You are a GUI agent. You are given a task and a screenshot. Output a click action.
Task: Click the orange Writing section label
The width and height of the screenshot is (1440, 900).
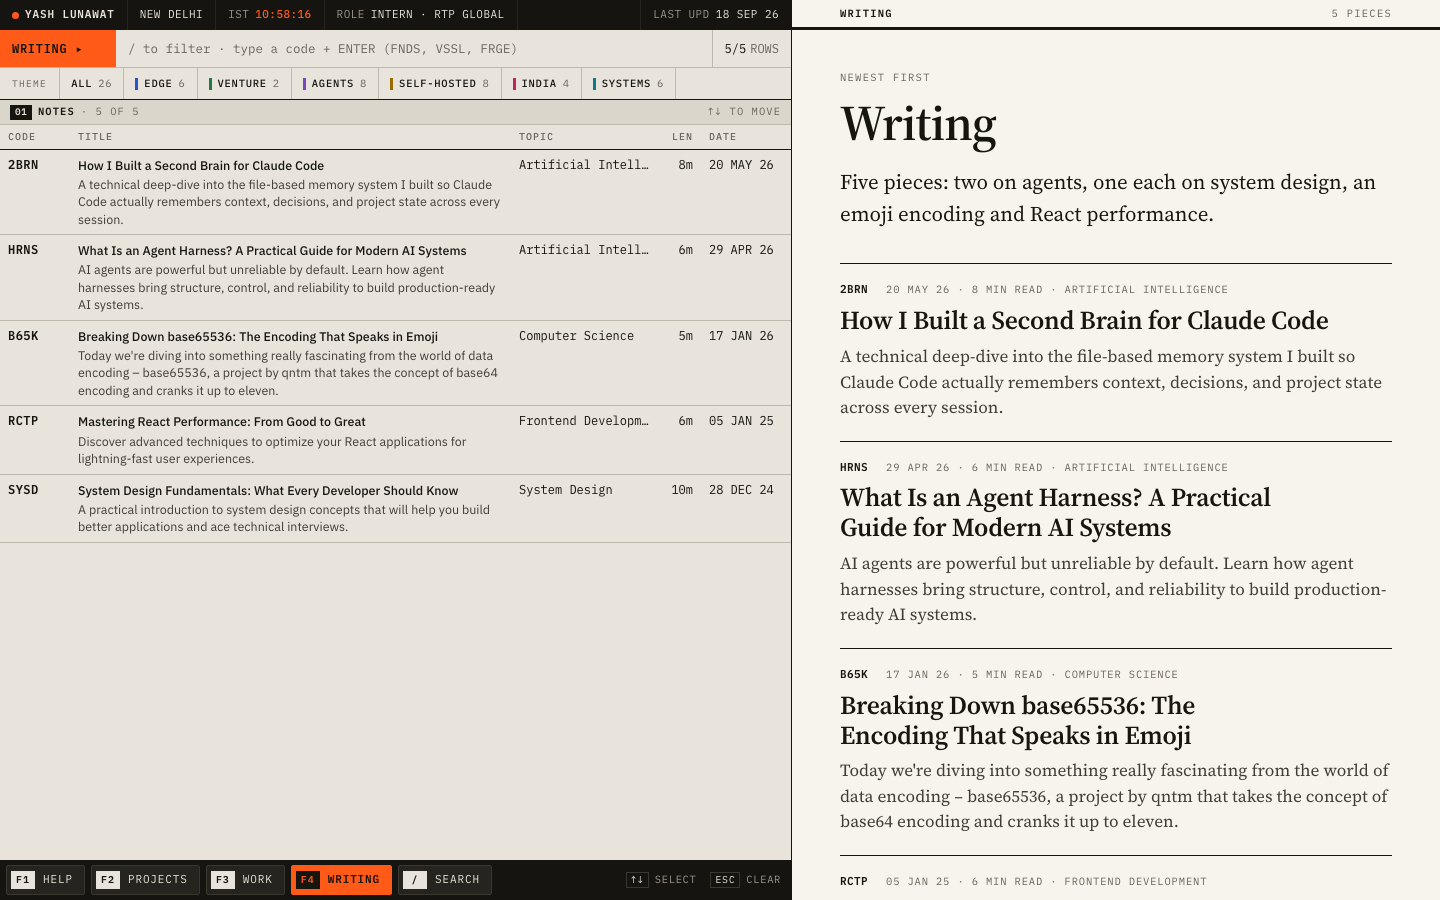(x=58, y=49)
